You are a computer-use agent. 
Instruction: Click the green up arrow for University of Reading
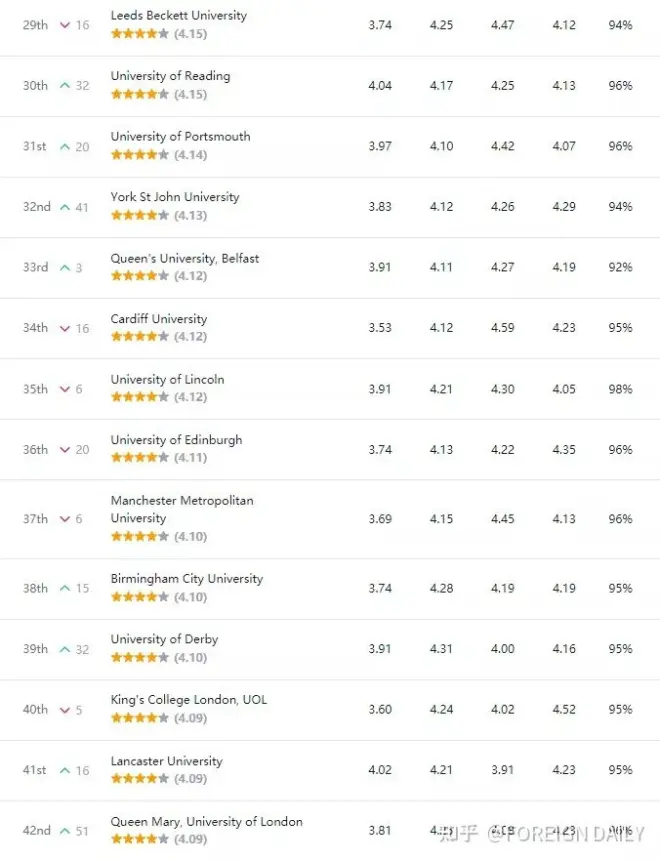pyautogui.click(x=65, y=86)
